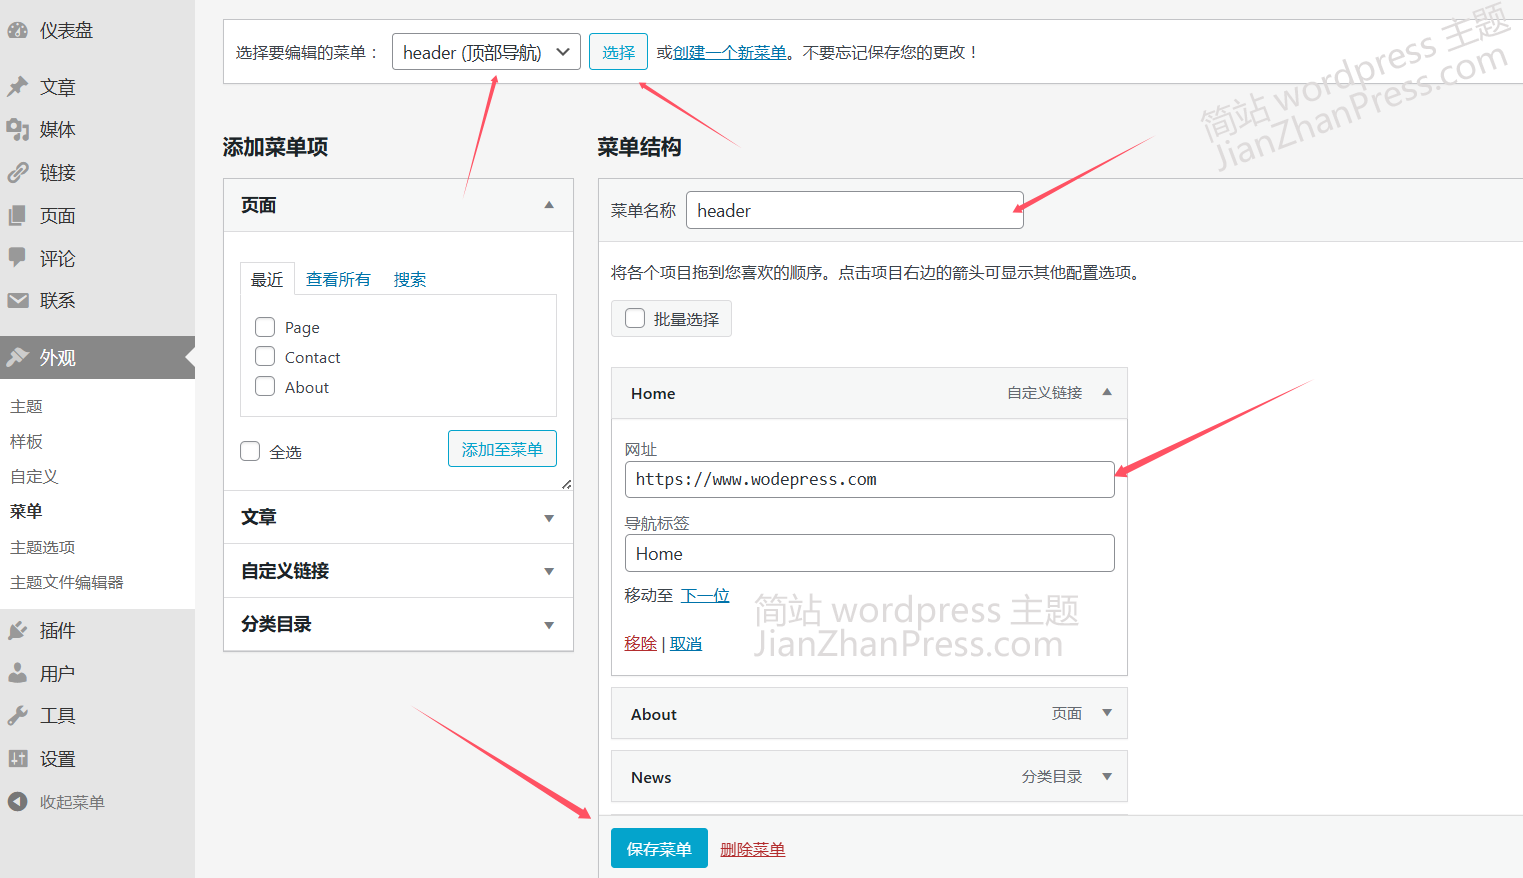Open the header (顶部导航) menu dropdown
This screenshot has height=878, width=1523.
tap(485, 52)
